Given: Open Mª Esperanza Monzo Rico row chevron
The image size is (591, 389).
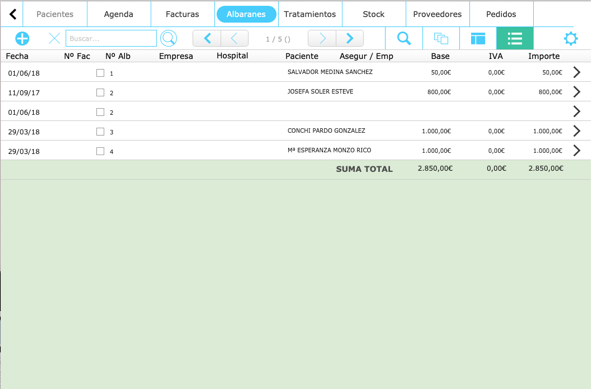Looking at the screenshot, I should coord(577,150).
